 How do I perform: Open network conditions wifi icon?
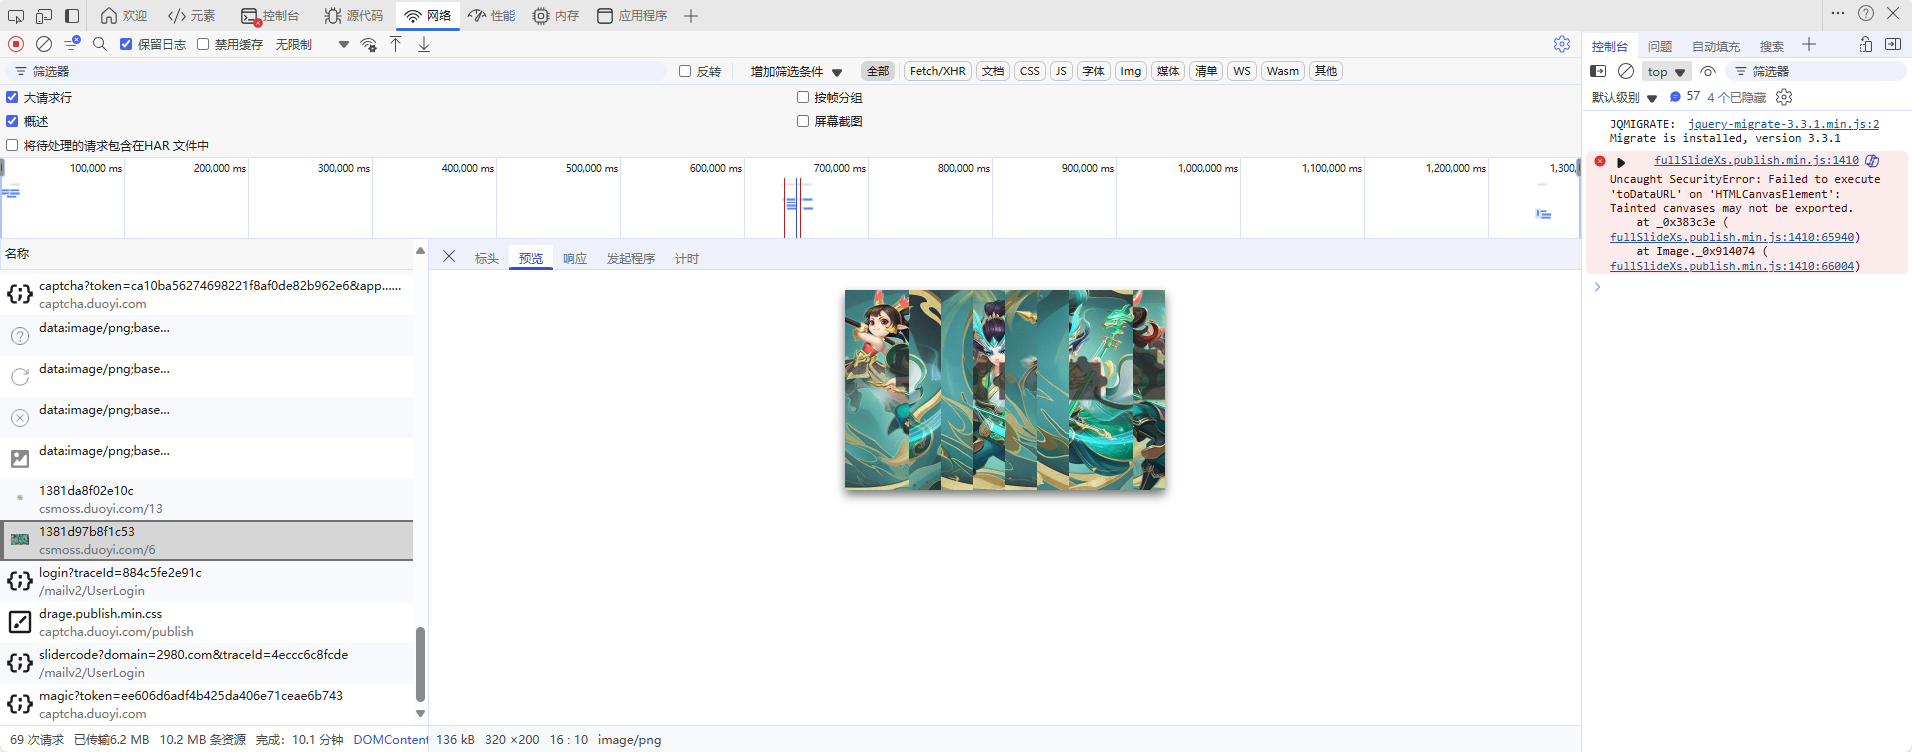(369, 44)
